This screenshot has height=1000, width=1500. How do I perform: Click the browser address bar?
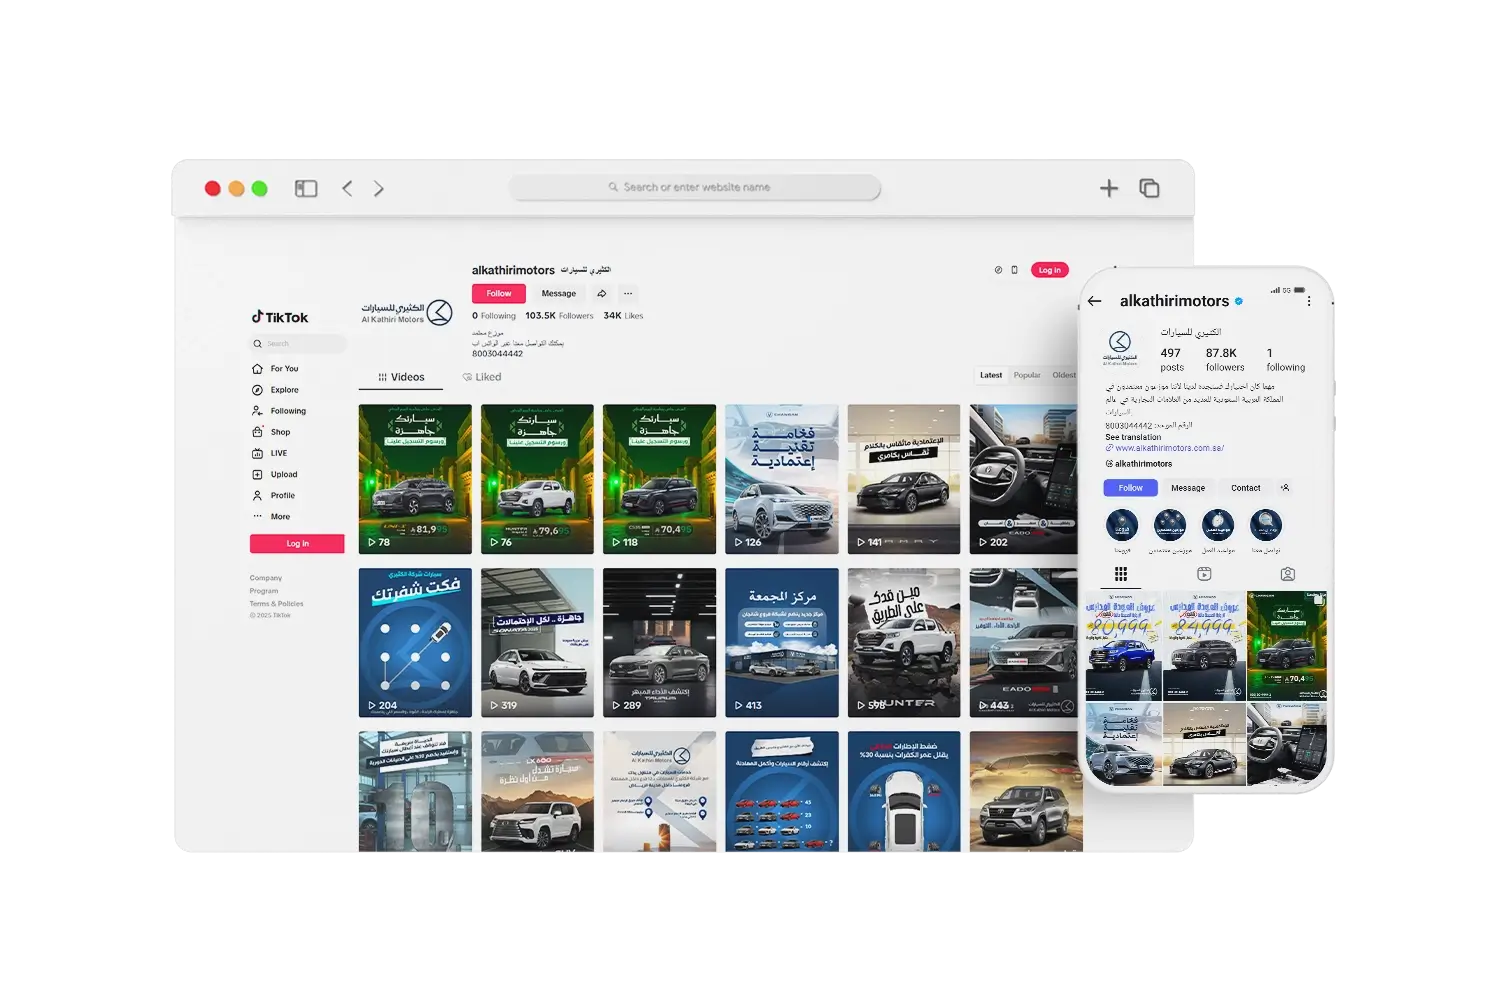click(695, 187)
